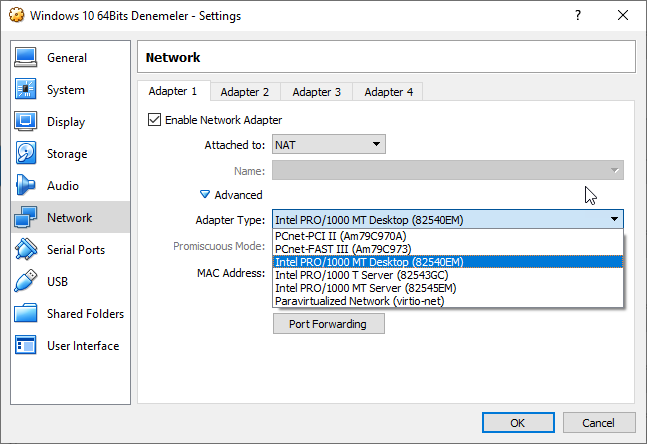Go to the Audio settings label
This screenshot has width=647, height=444.
coord(63,186)
